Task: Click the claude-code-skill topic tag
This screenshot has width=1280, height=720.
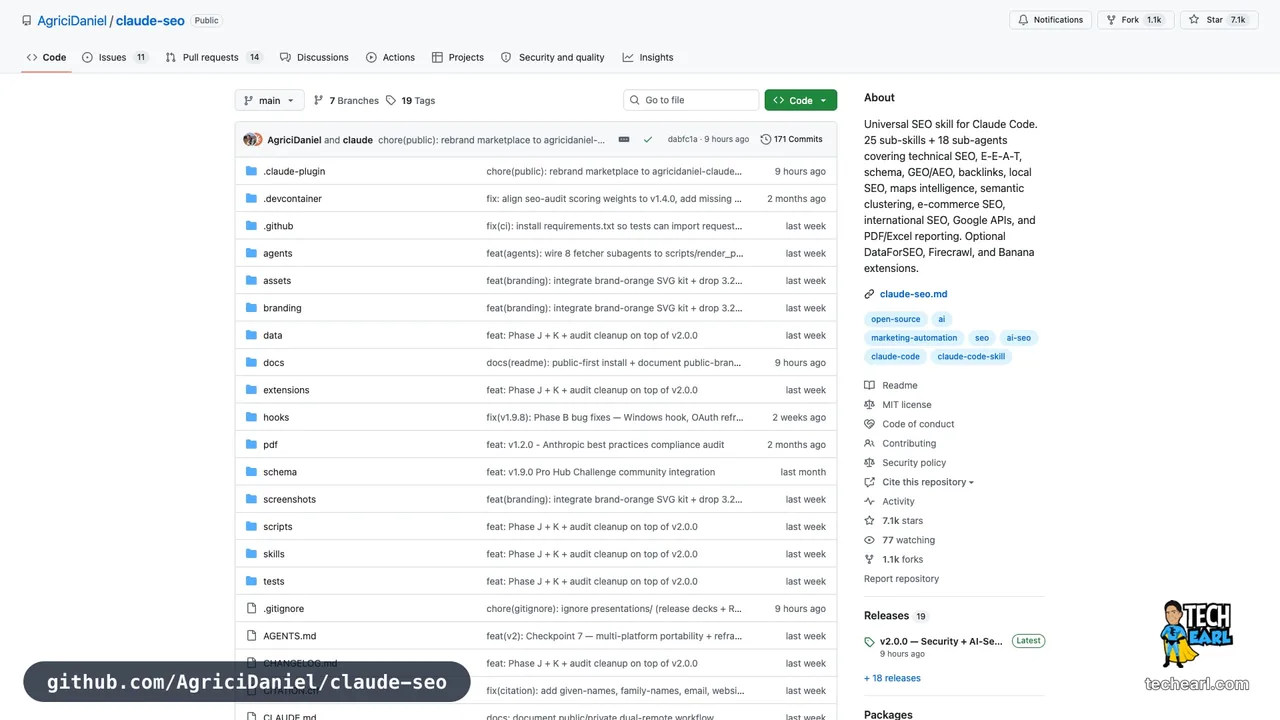Action: 971,356
